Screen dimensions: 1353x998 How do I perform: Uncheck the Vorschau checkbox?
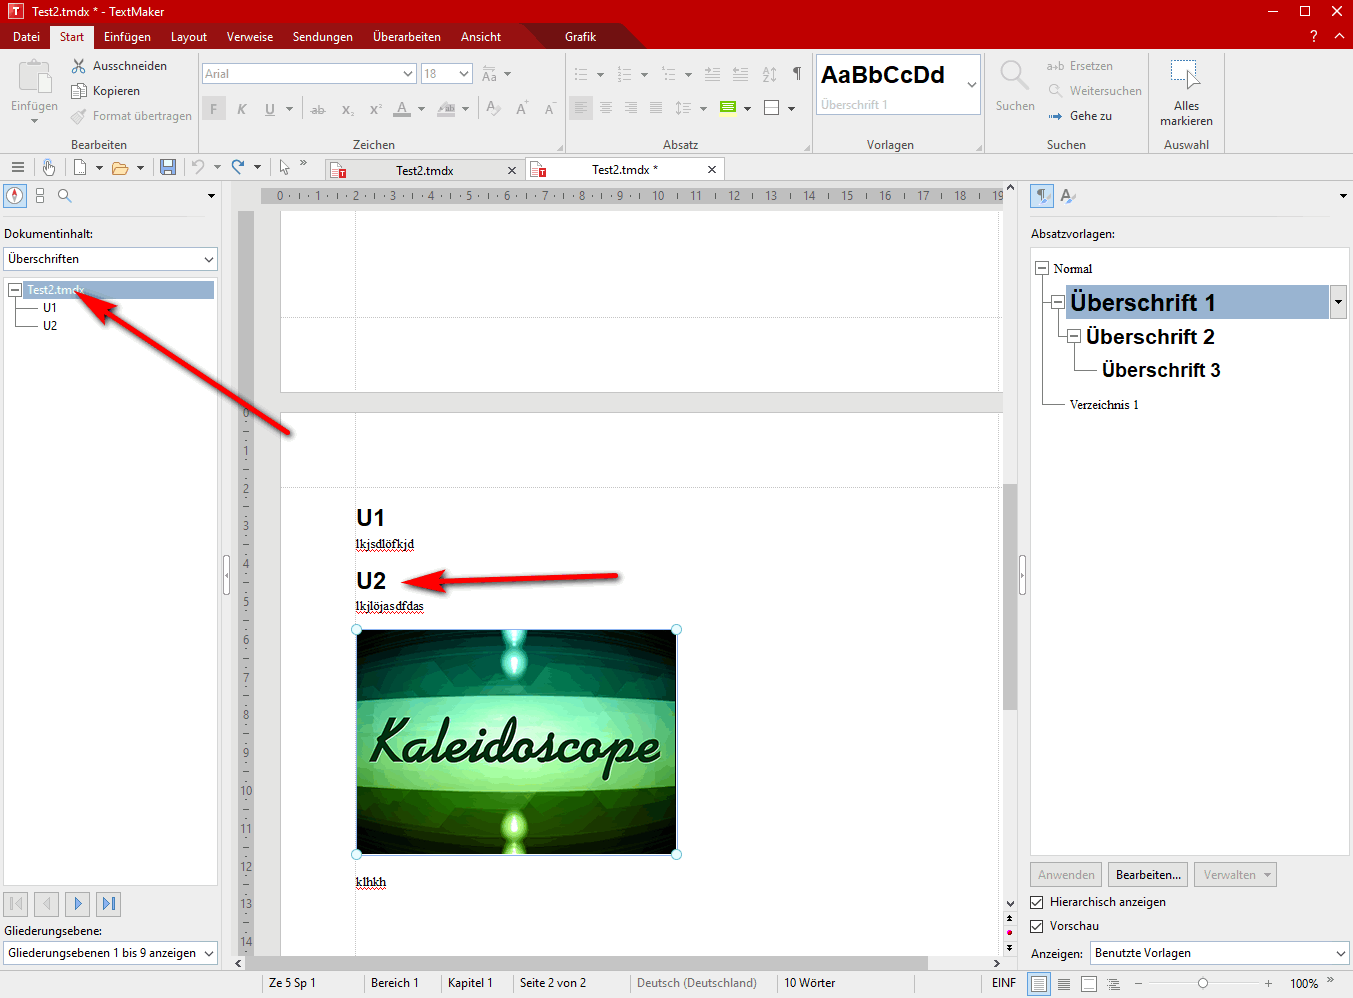1037,926
